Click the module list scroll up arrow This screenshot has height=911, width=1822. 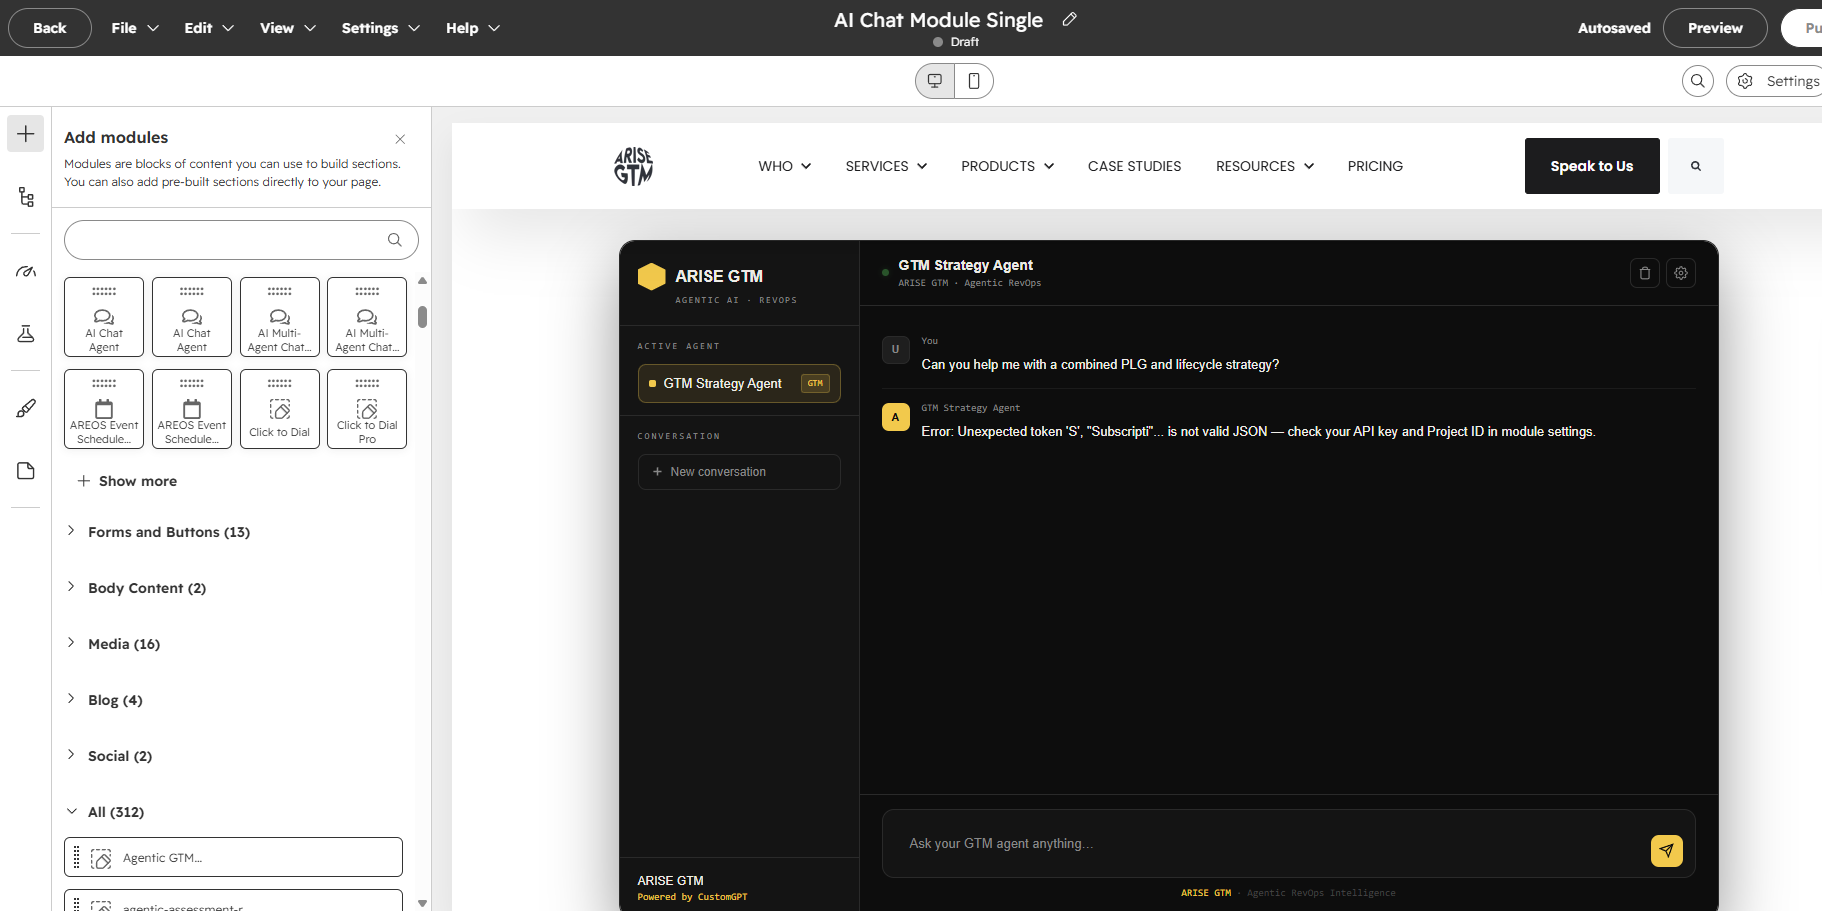coord(423,281)
